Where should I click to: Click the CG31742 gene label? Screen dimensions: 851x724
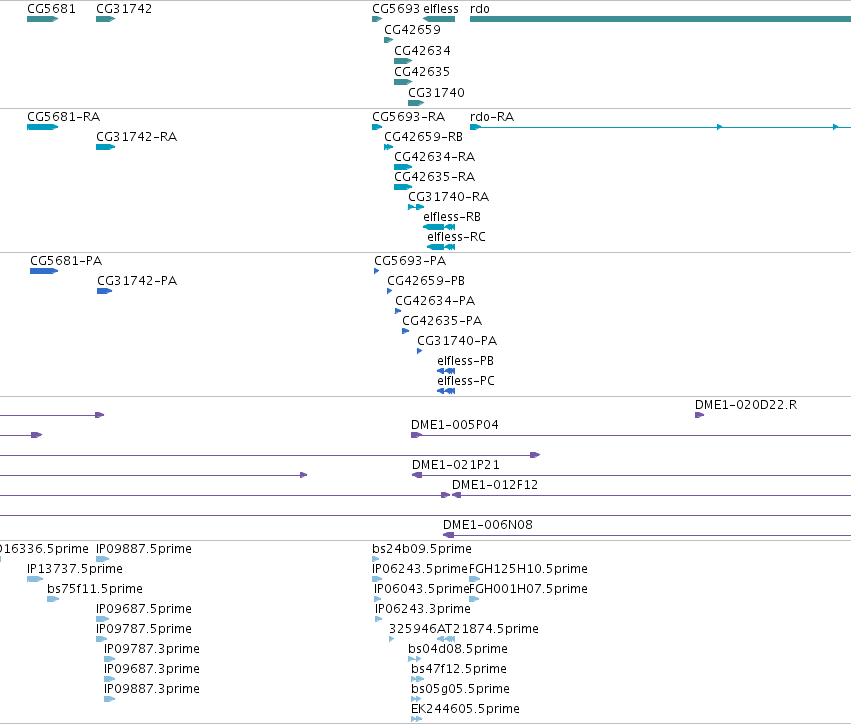[x=124, y=9]
